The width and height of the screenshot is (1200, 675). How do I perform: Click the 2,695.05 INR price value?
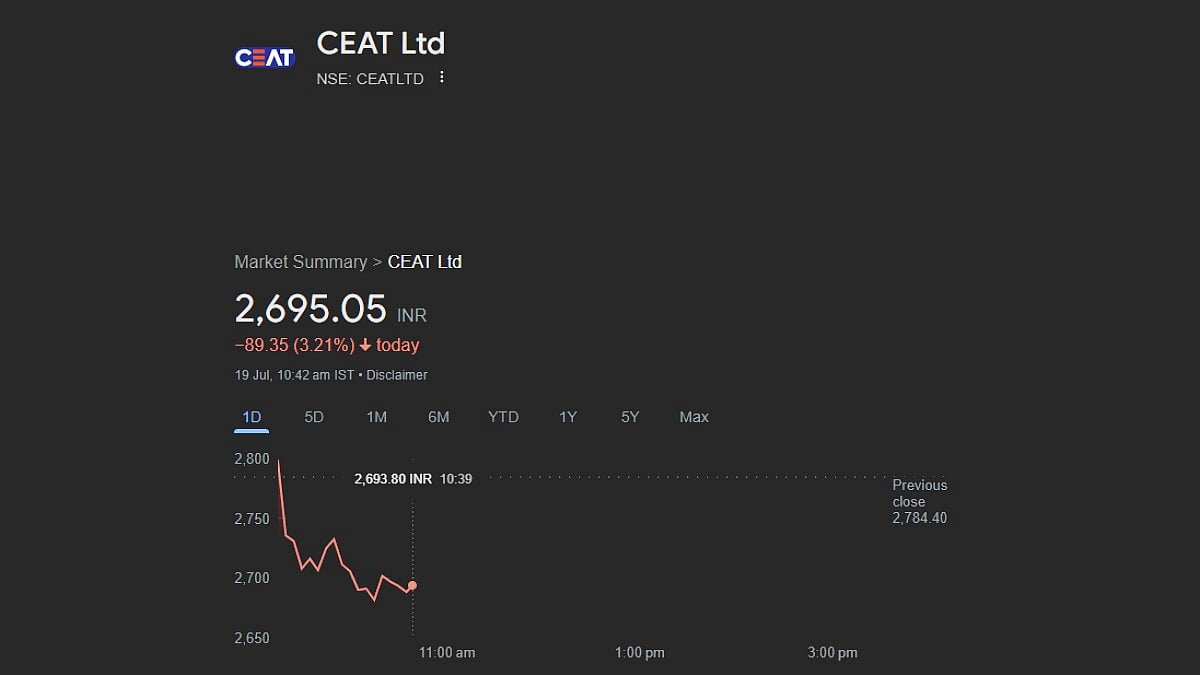tap(311, 309)
